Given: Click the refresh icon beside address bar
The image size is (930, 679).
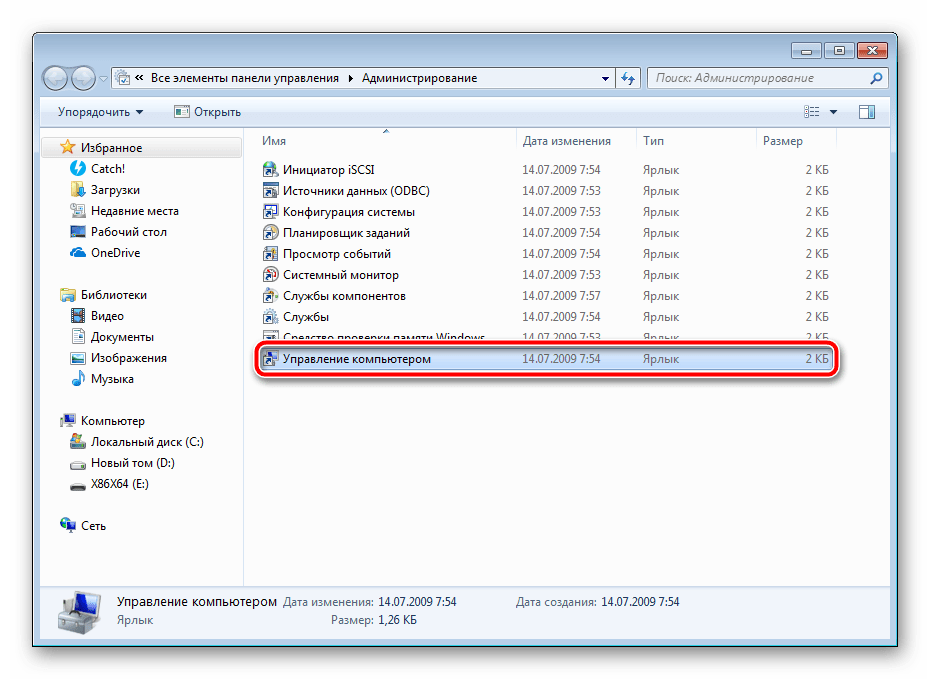Looking at the screenshot, I should 628,78.
